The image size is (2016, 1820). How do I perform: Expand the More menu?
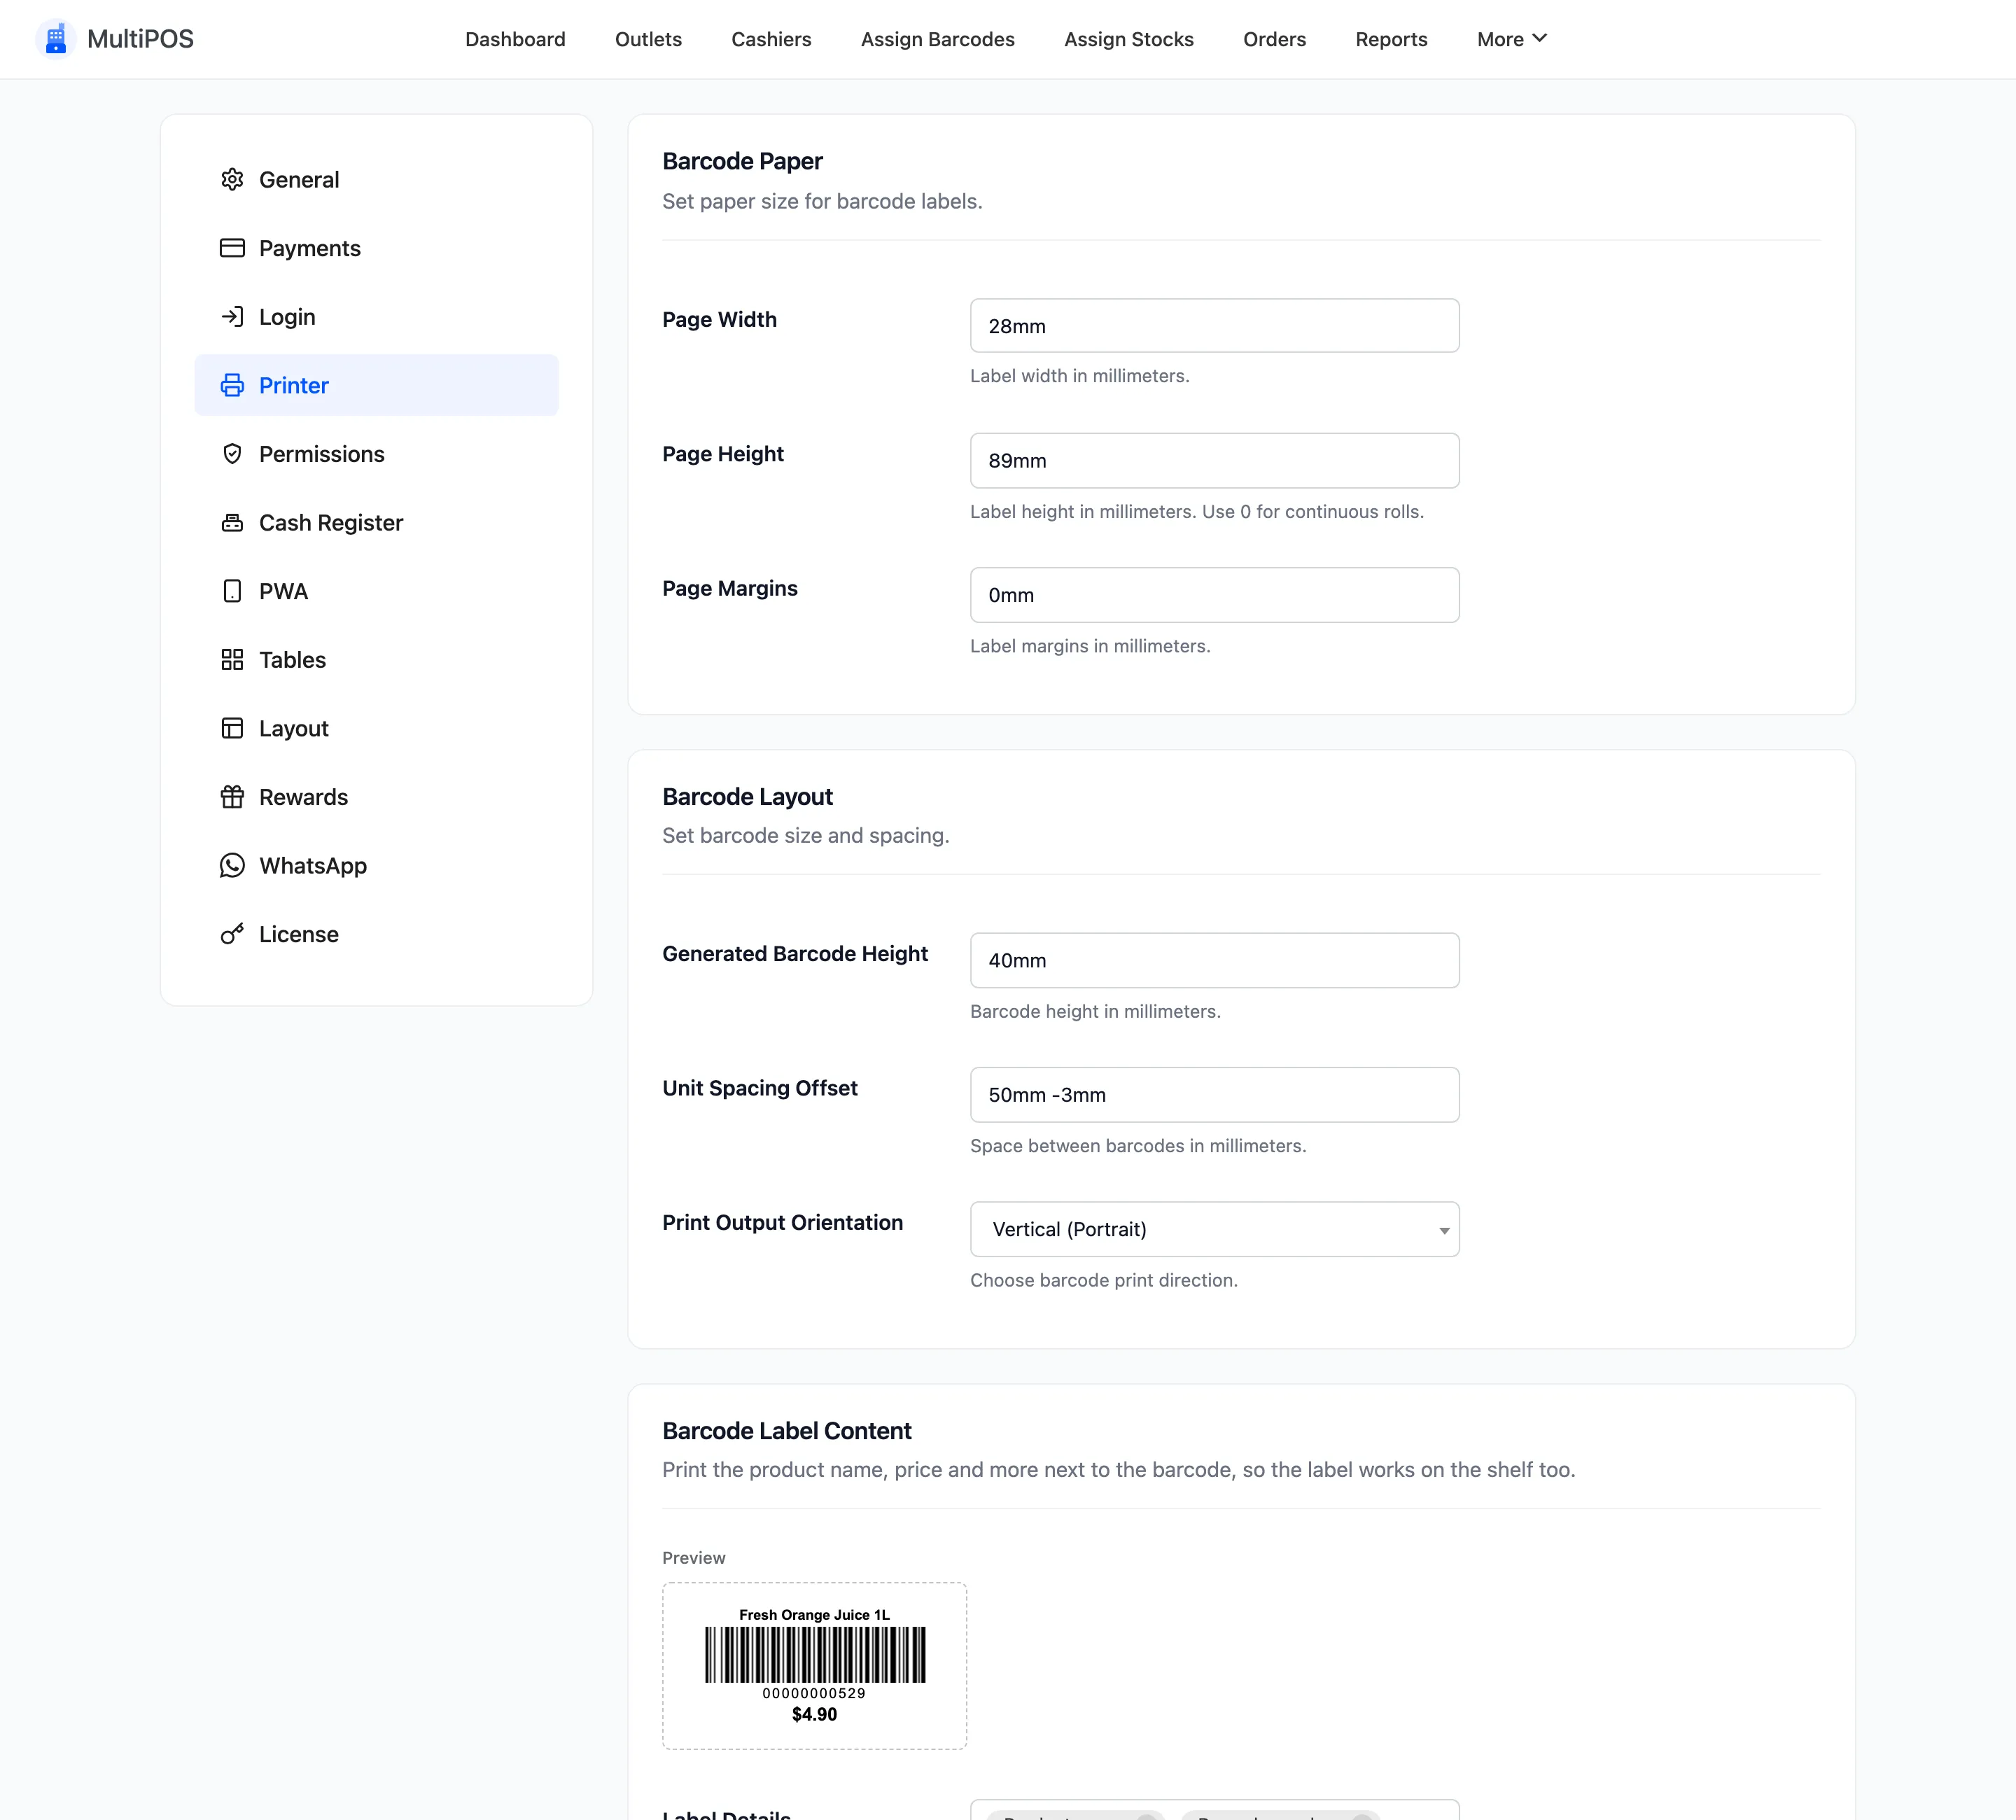coord(1511,39)
